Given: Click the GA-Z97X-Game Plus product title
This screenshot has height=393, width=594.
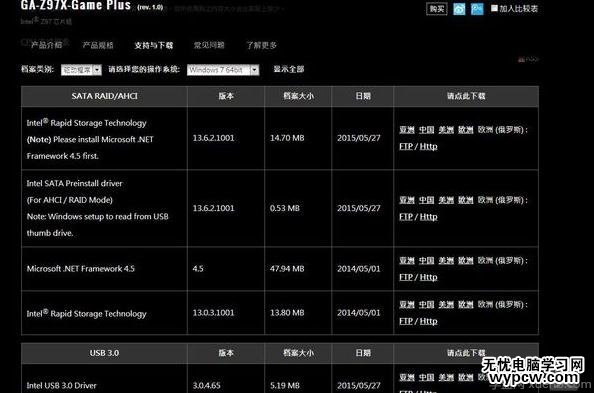Looking at the screenshot, I should pos(76,5).
